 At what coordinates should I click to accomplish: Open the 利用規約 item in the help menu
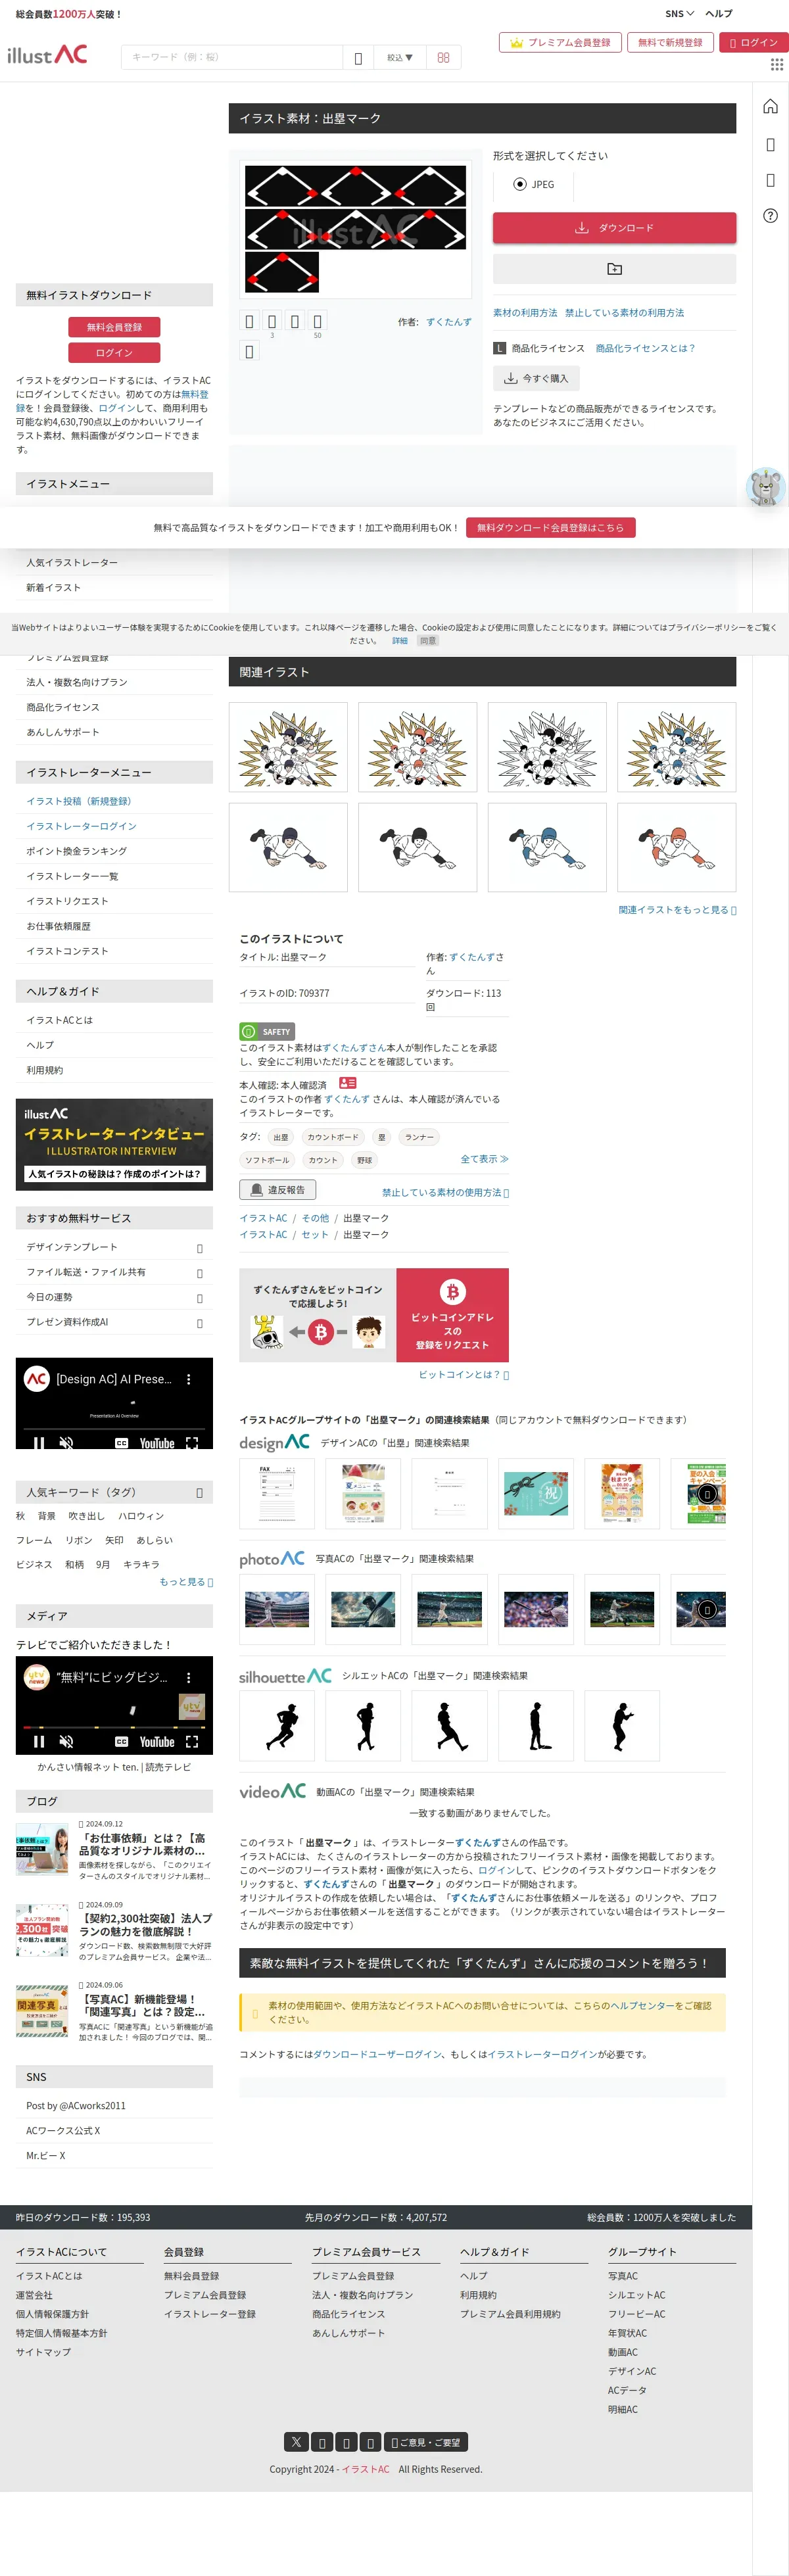point(45,1070)
